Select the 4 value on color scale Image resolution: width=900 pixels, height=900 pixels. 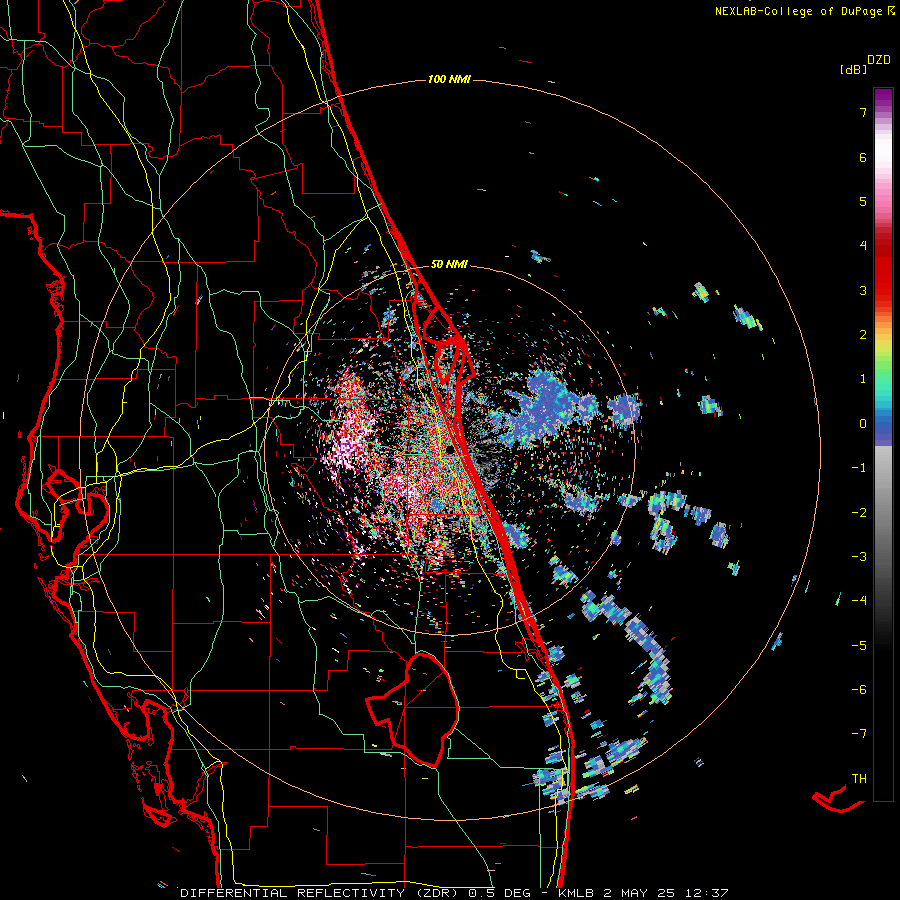click(x=863, y=246)
